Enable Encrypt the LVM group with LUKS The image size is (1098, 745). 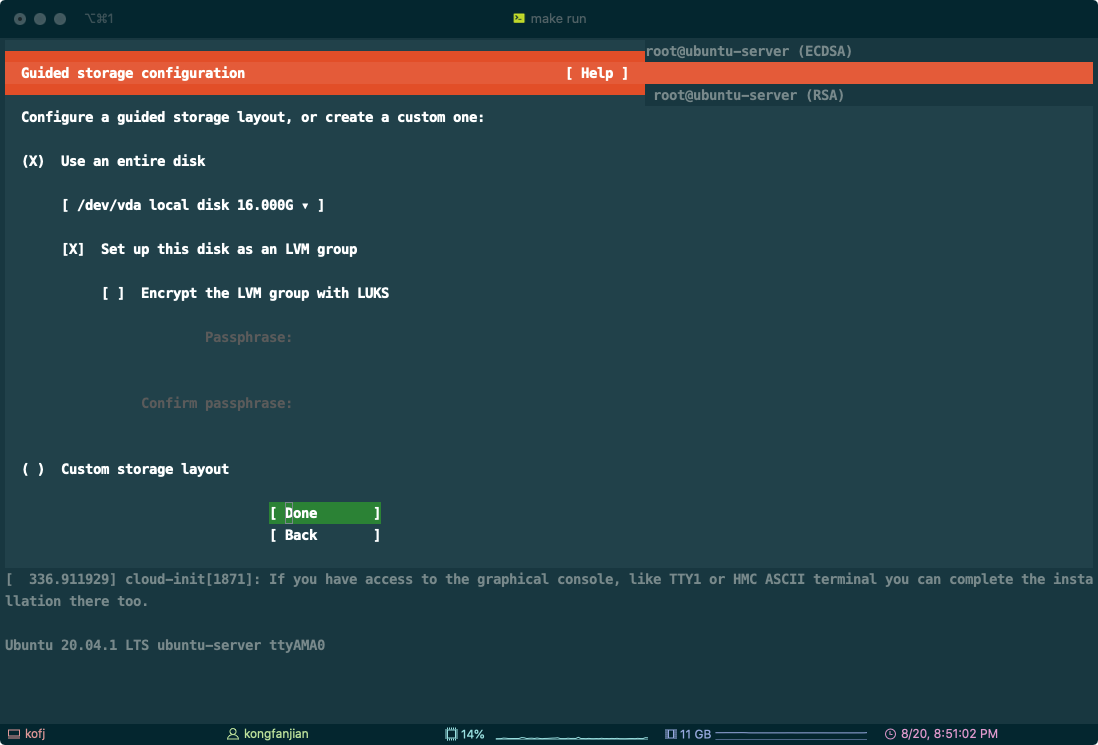[113, 293]
